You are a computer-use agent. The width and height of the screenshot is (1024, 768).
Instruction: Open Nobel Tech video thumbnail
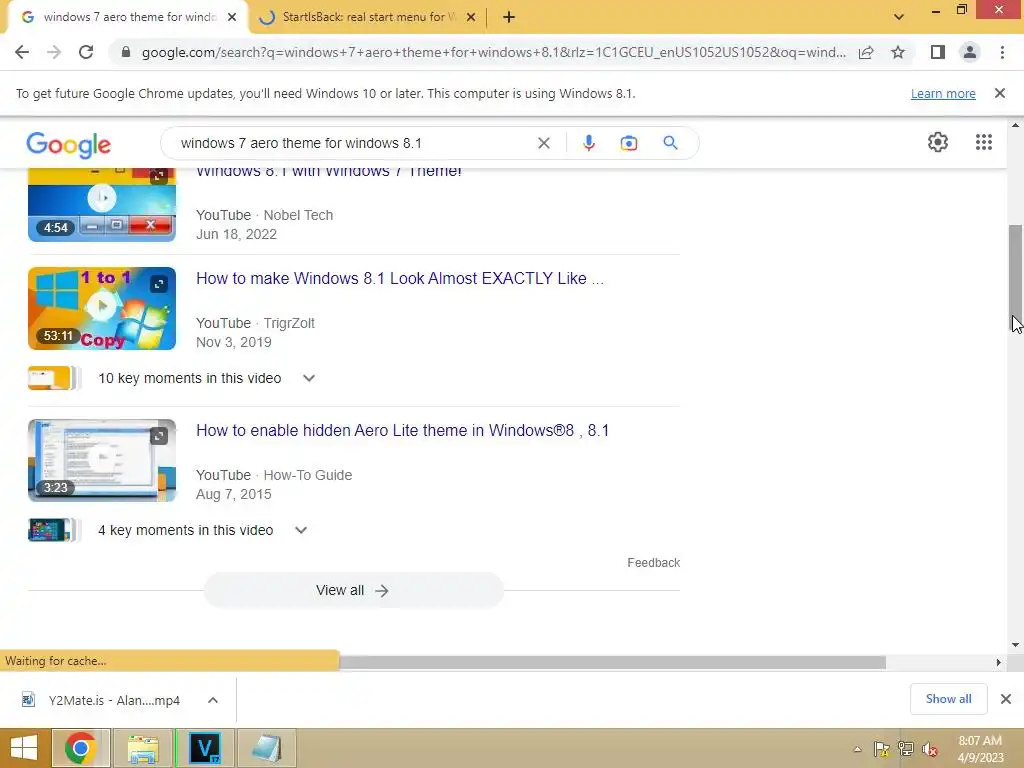coord(102,205)
